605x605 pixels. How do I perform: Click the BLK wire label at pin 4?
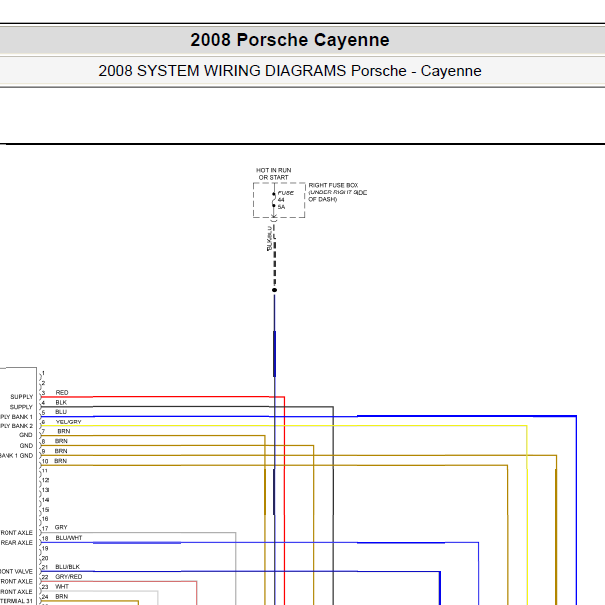(61, 402)
